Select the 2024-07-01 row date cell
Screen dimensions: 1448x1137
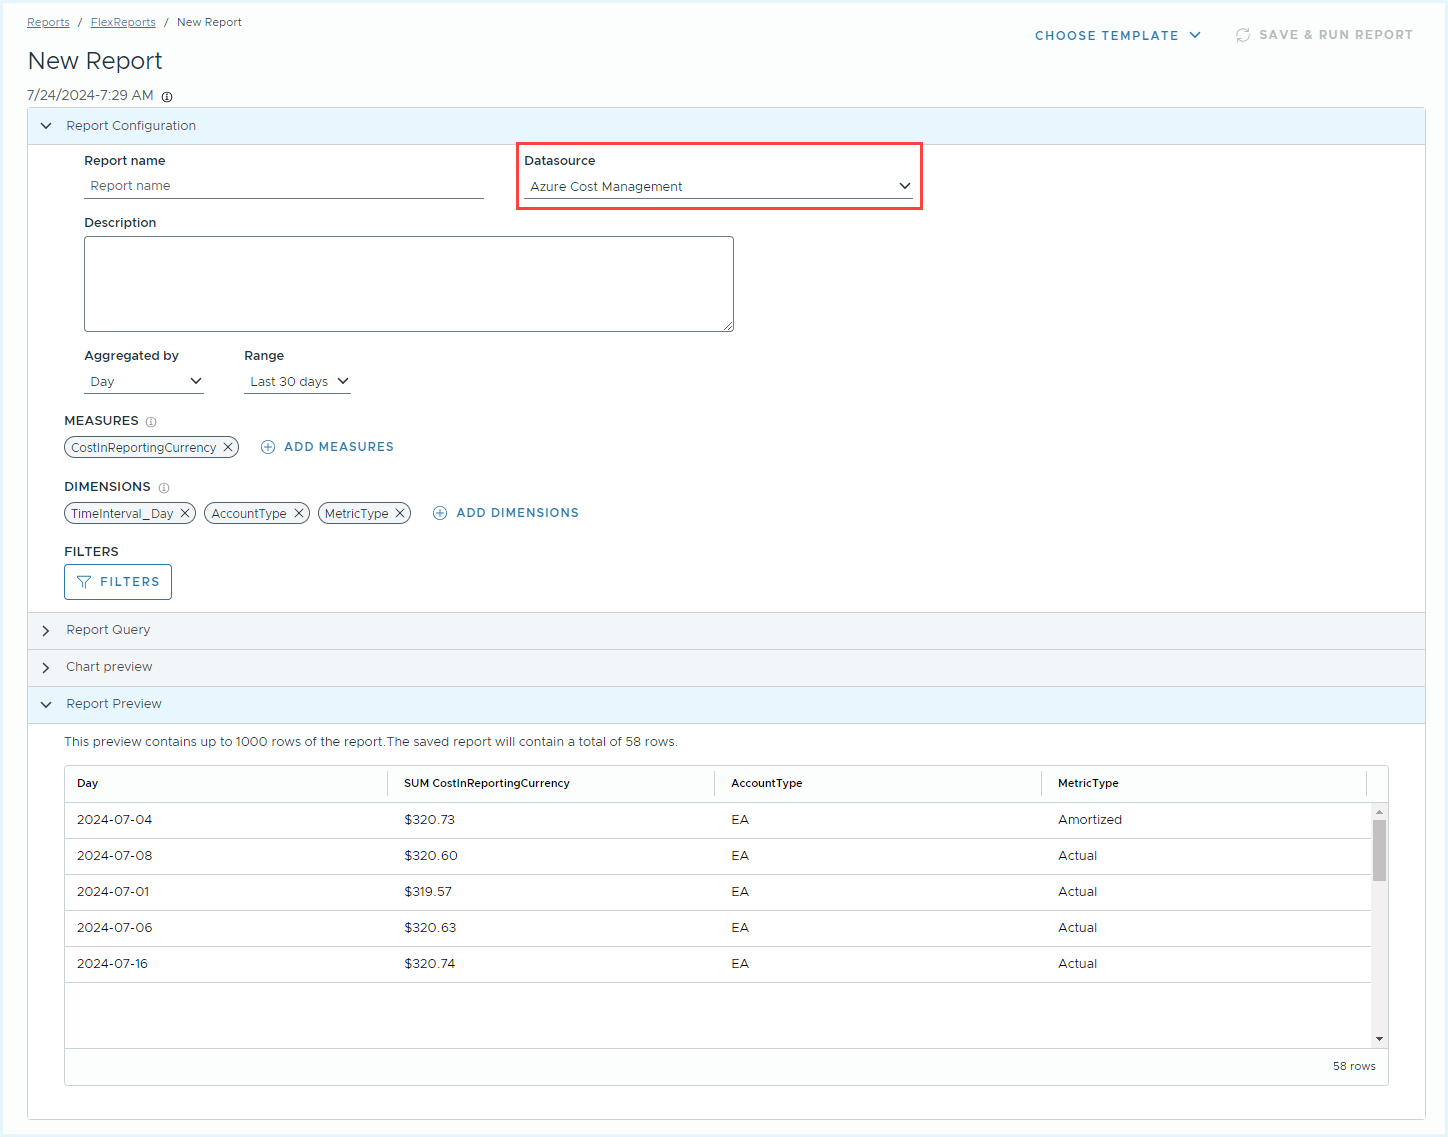(113, 892)
